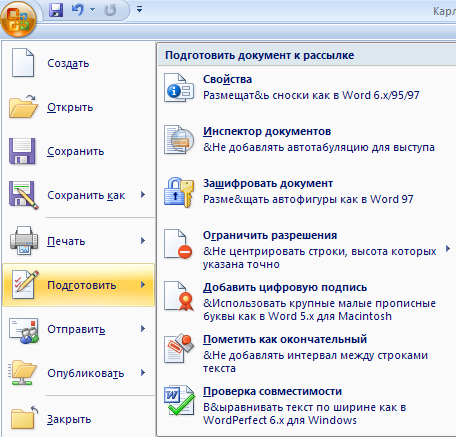Click the floppy with pencil icon for Сохранить как
The image size is (456, 437).
23,195
